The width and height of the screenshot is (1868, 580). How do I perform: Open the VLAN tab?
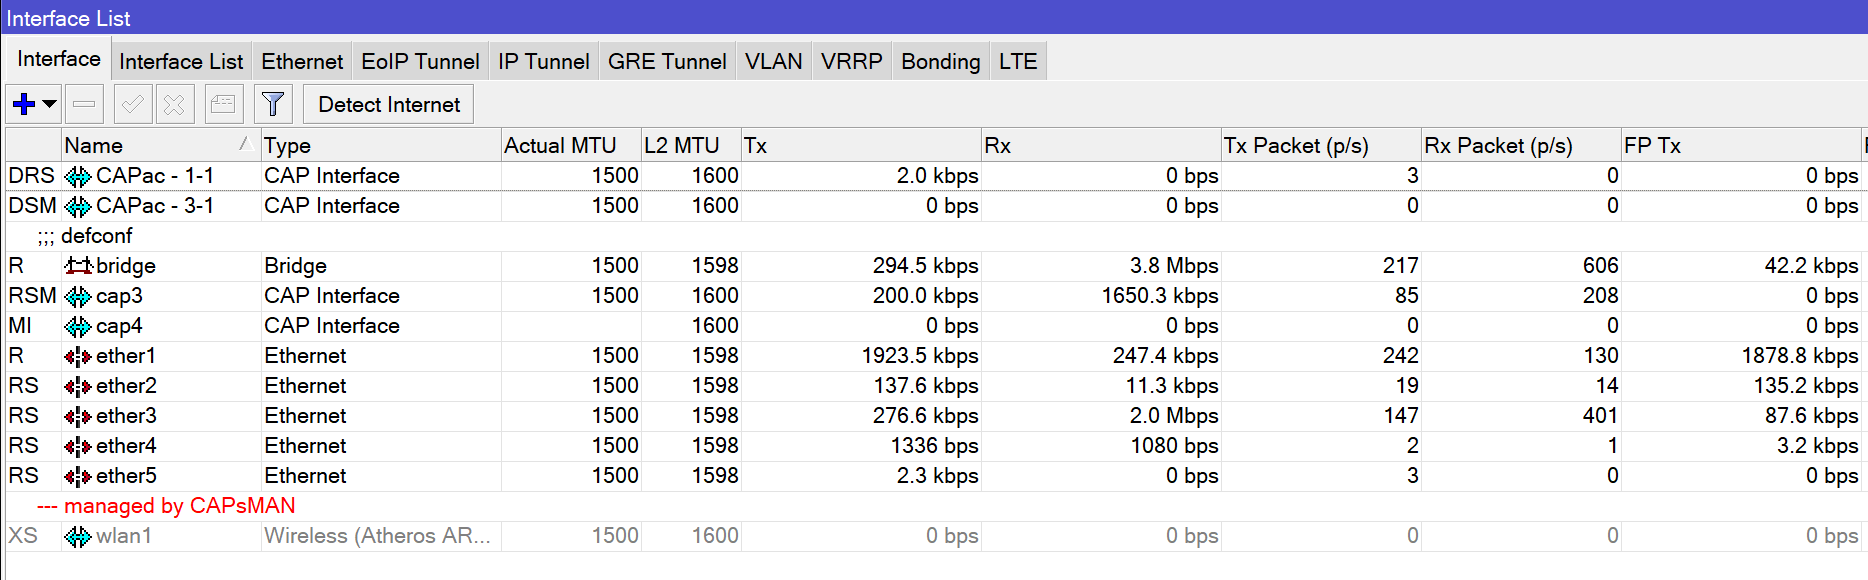[x=773, y=61]
